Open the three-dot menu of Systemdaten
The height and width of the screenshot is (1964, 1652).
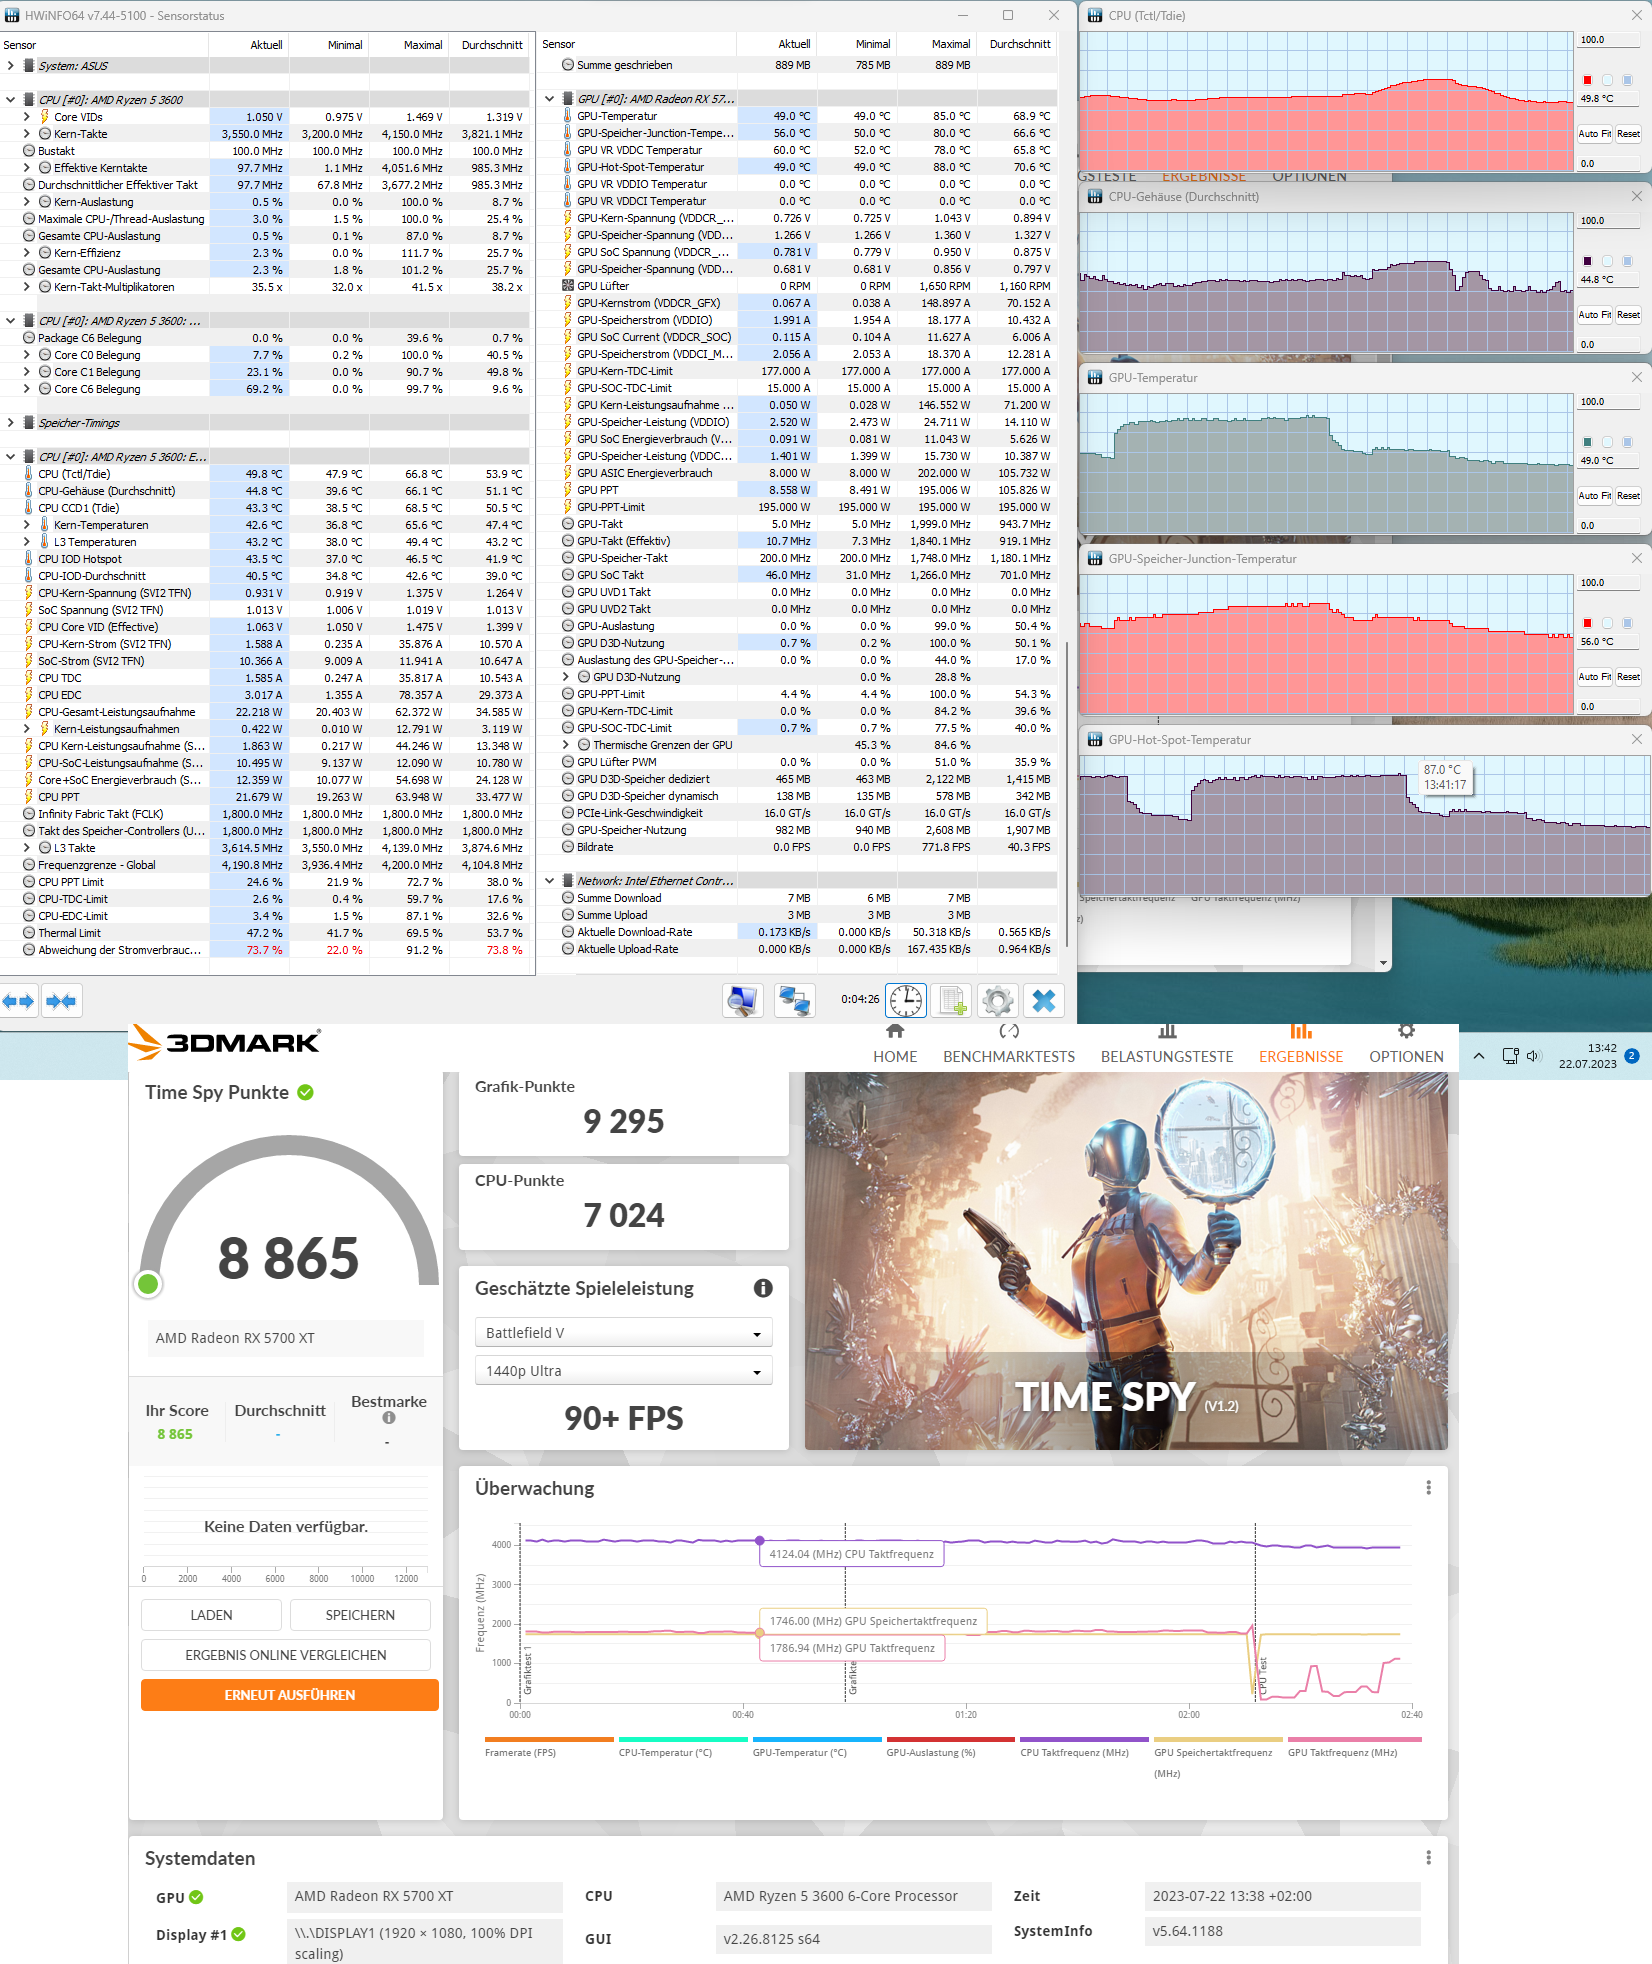click(1428, 1858)
